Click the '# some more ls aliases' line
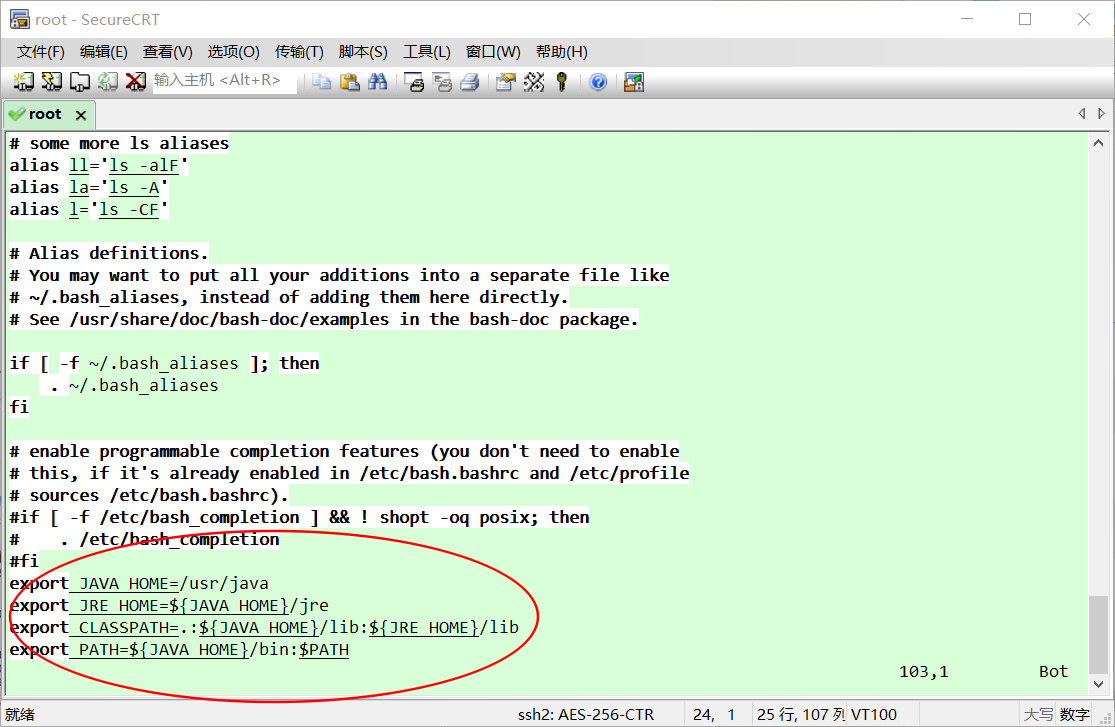Image resolution: width=1115 pixels, height=727 pixels. [119, 144]
